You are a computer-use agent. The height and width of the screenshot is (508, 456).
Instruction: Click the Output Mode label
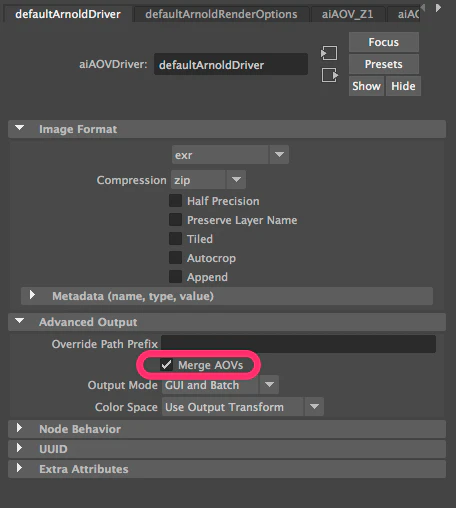point(122,385)
